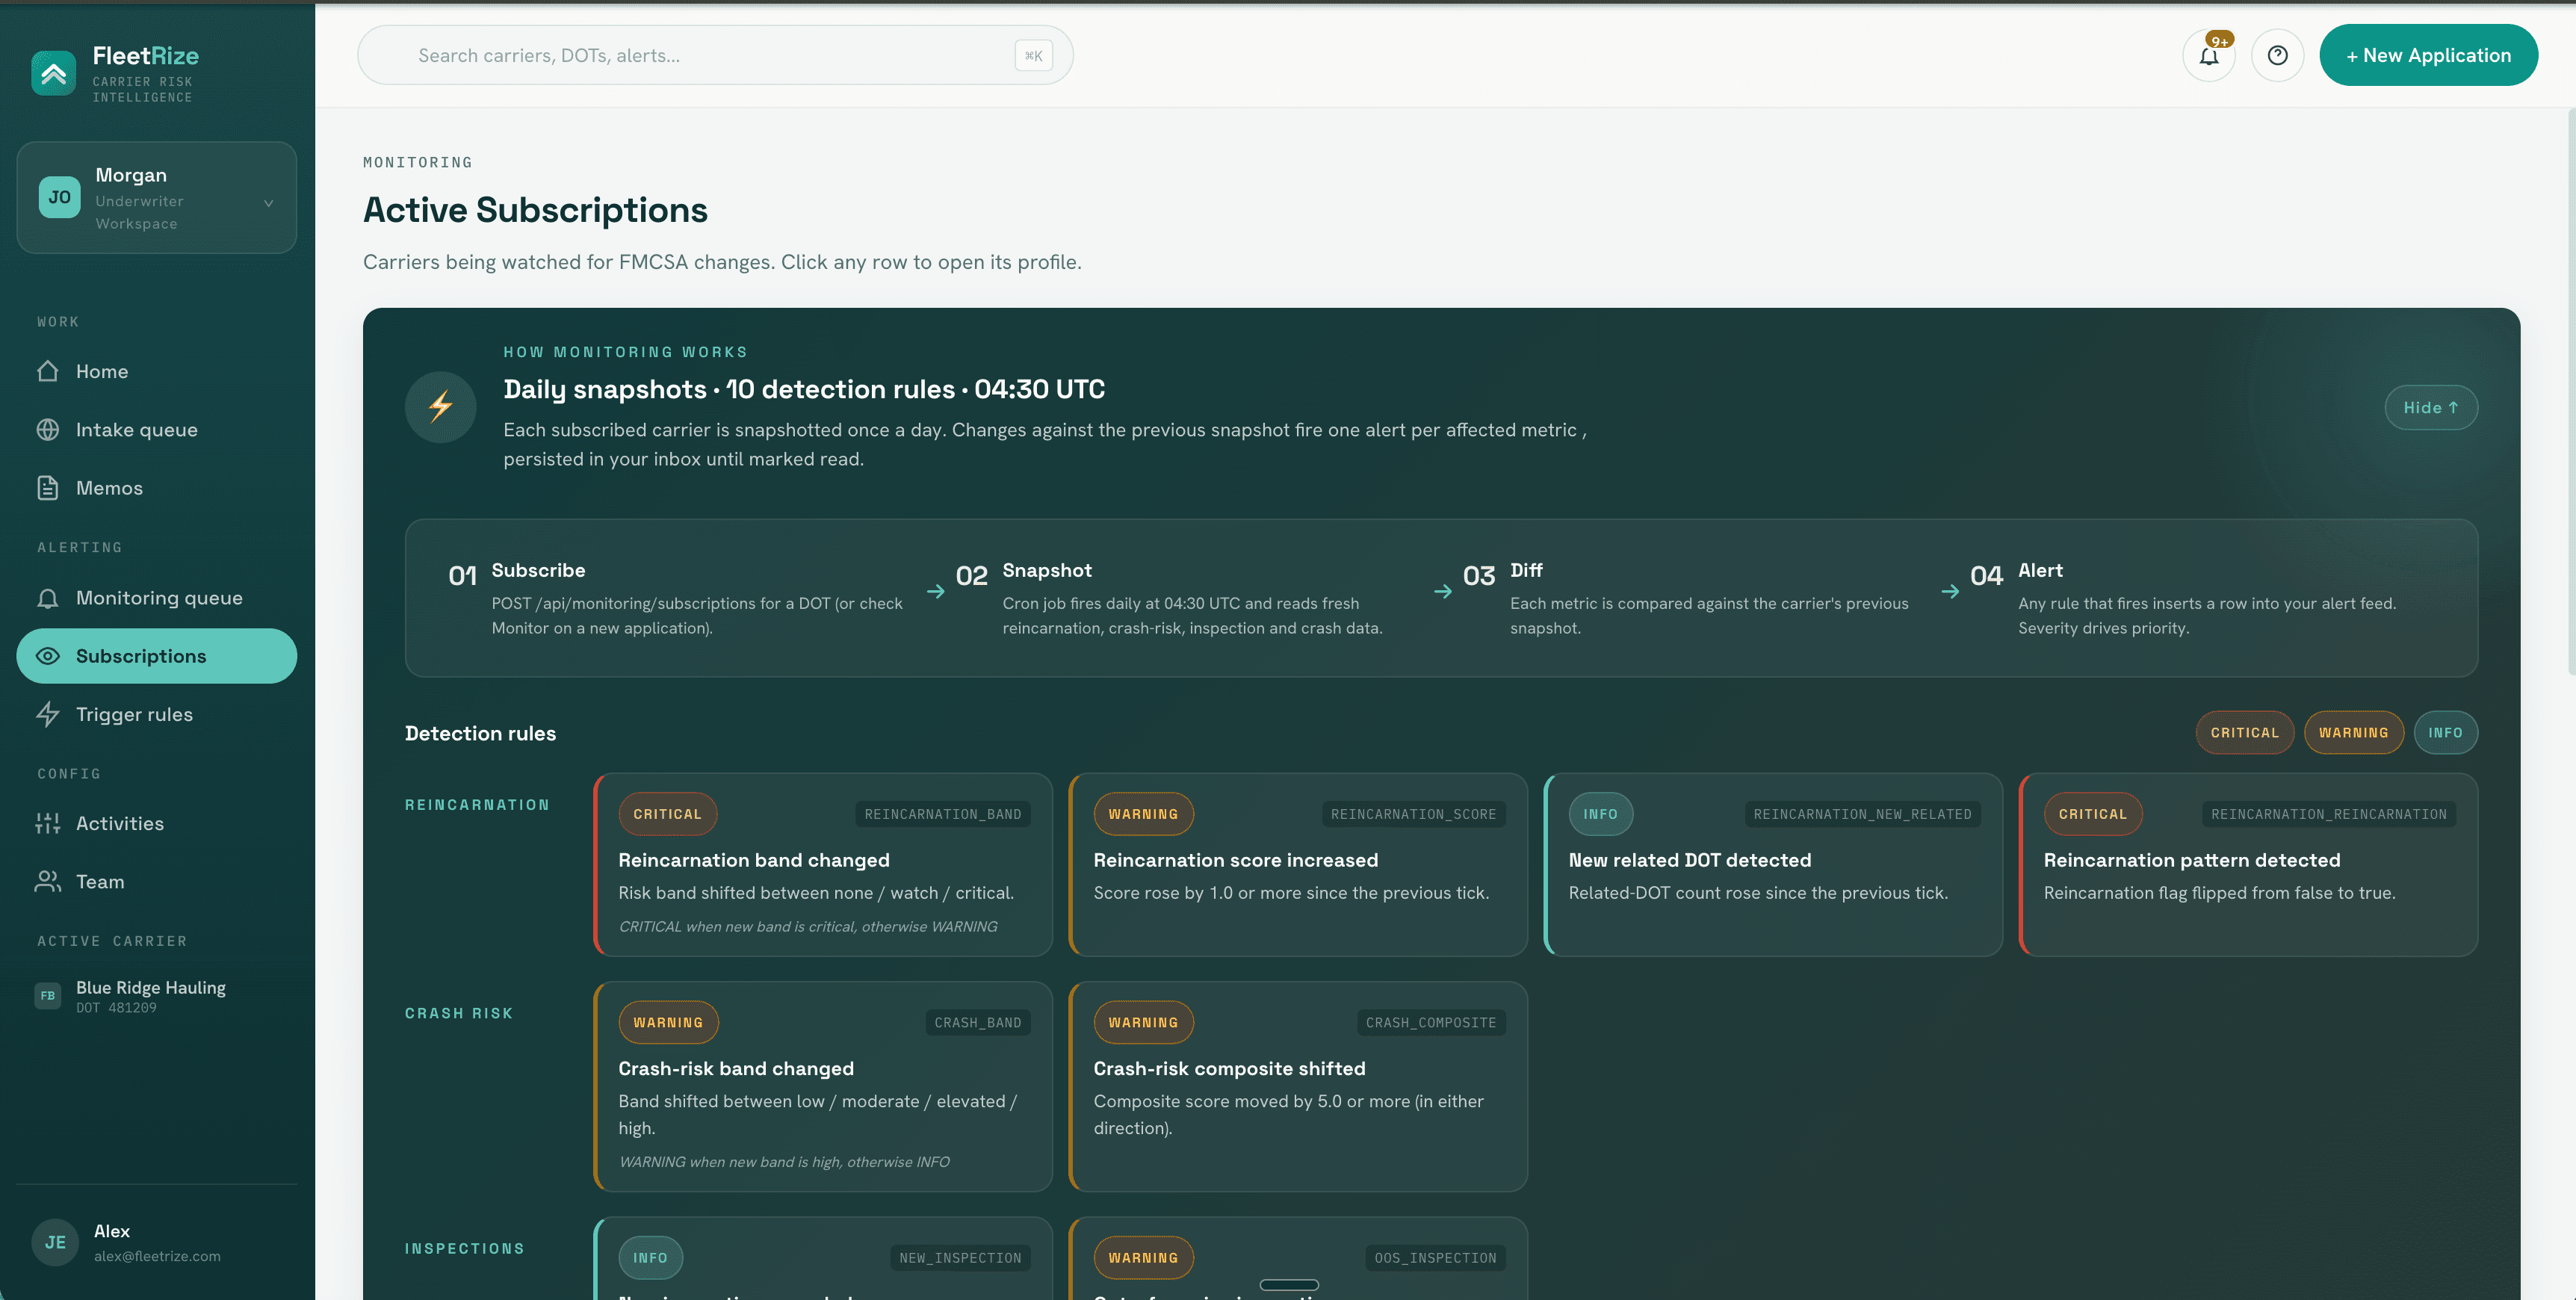
Task: Click the 02 Snapshot step
Action: pos(1170,598)
